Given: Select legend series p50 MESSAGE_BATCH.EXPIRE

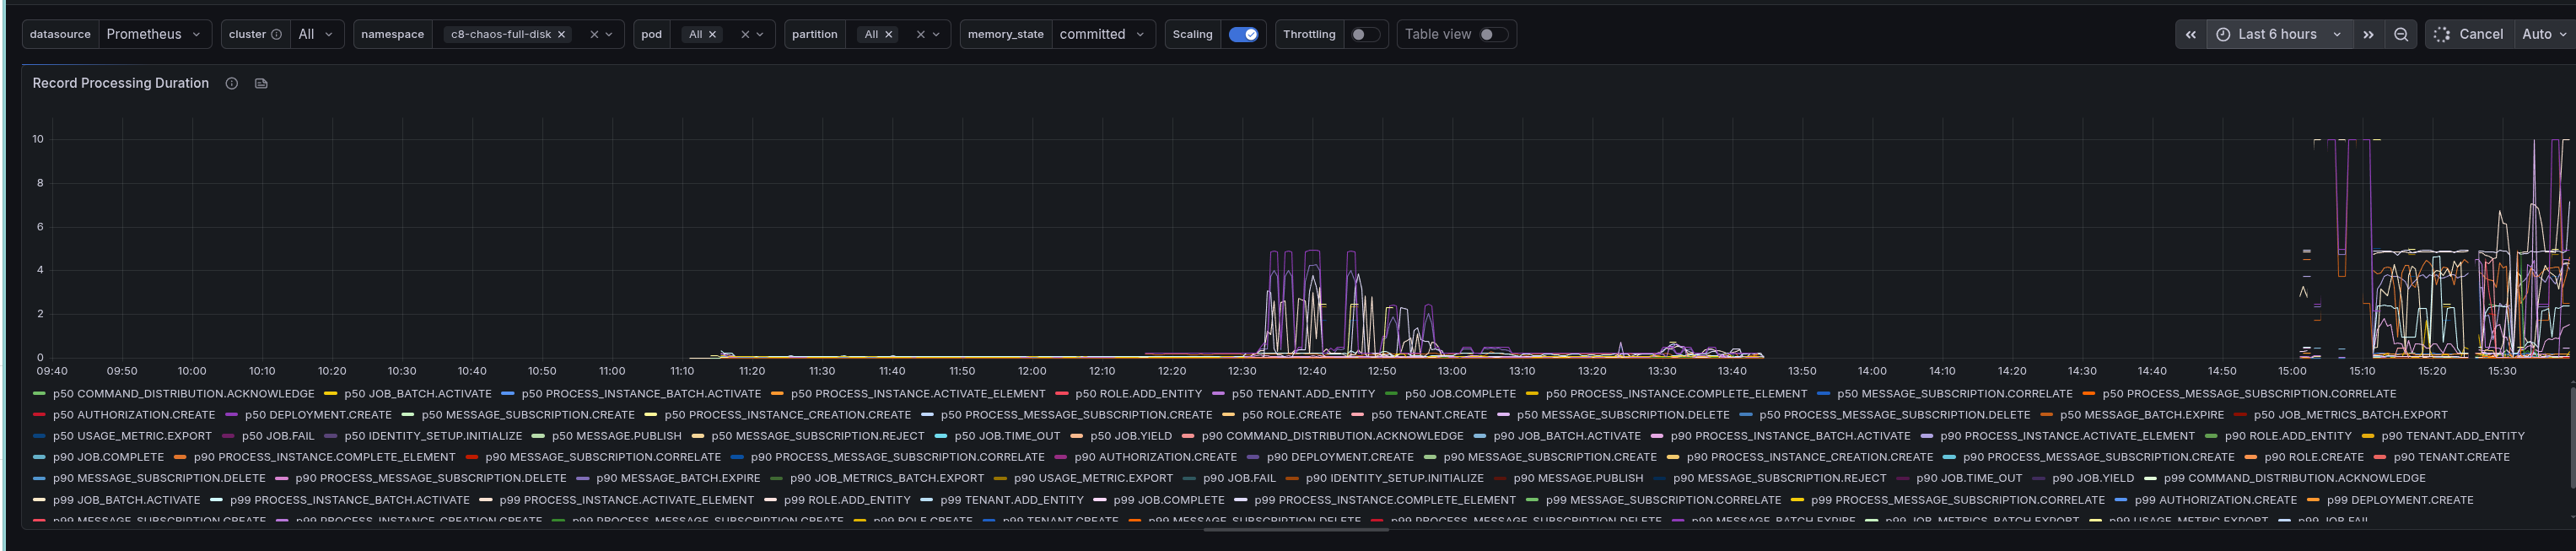Looking at the screenshot, I should point(2141,415).
